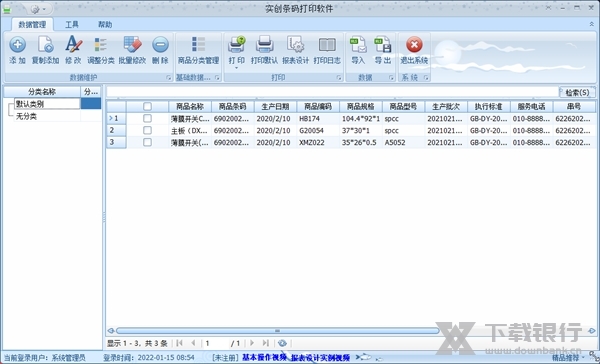600x364 pixels.
Task: Click the 导入 import icon
Action: point(358,45)
